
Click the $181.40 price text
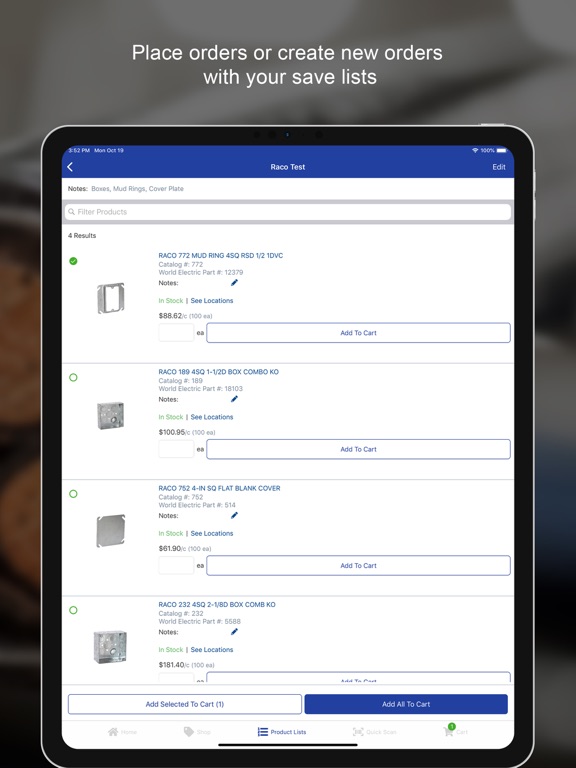click(x=171, y=665)
